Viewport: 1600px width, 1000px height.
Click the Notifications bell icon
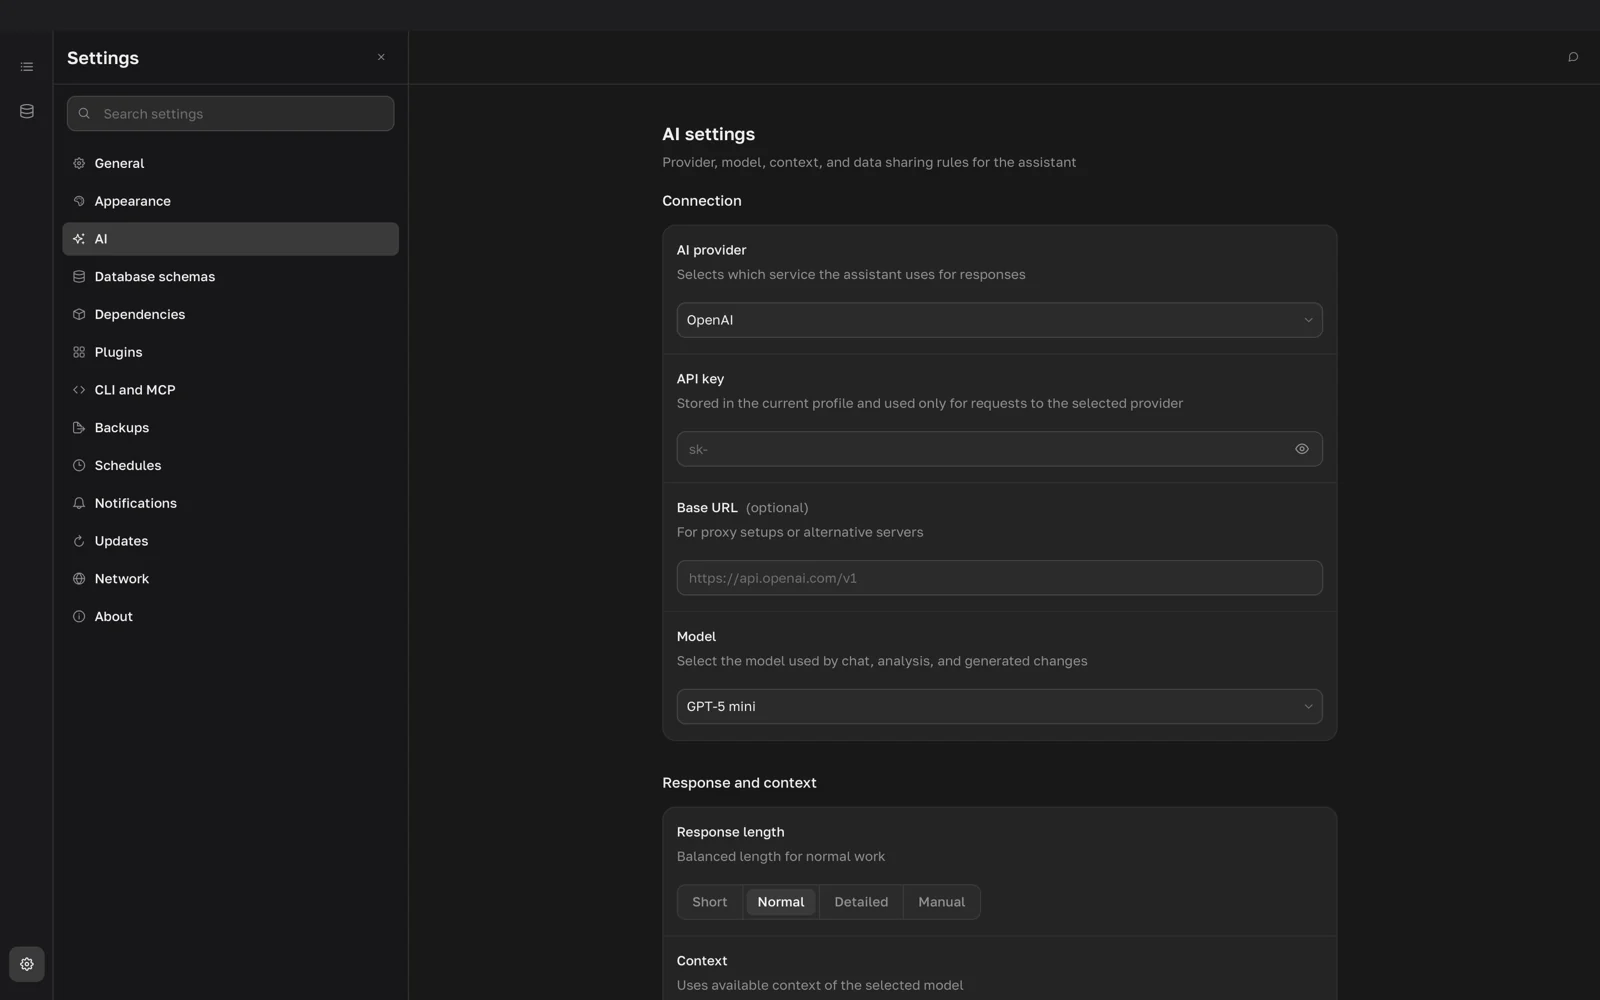coord(79,503)
